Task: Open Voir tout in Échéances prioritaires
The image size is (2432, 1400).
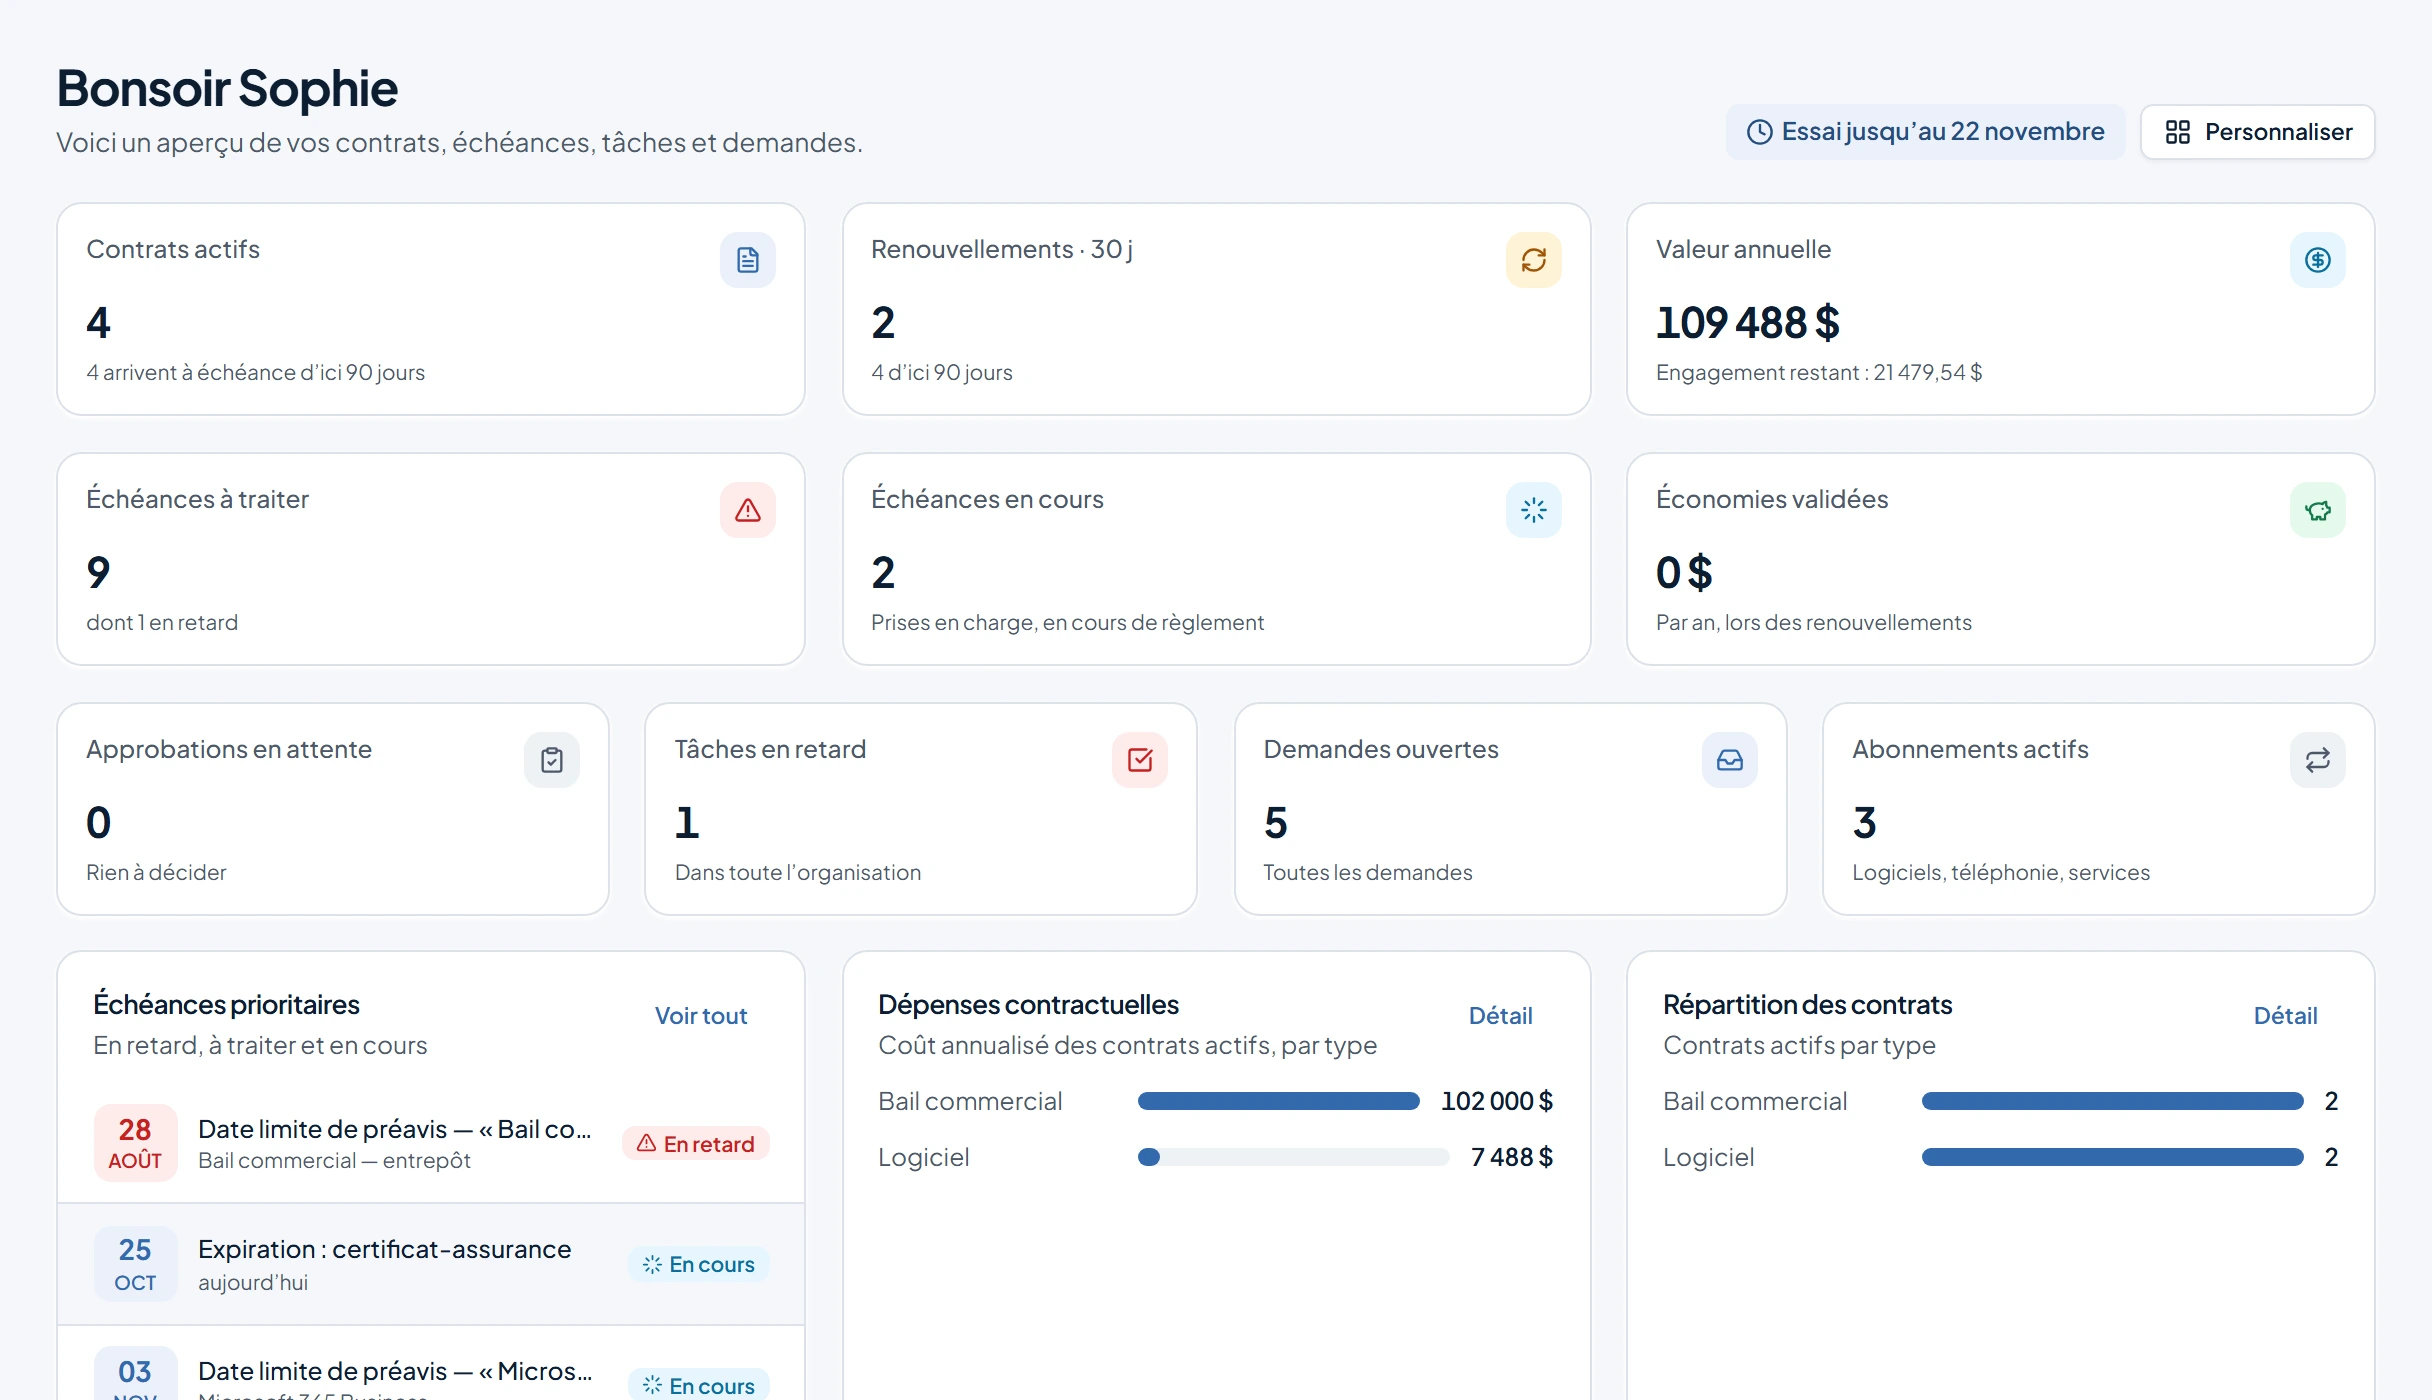Action: (700, 1016)
